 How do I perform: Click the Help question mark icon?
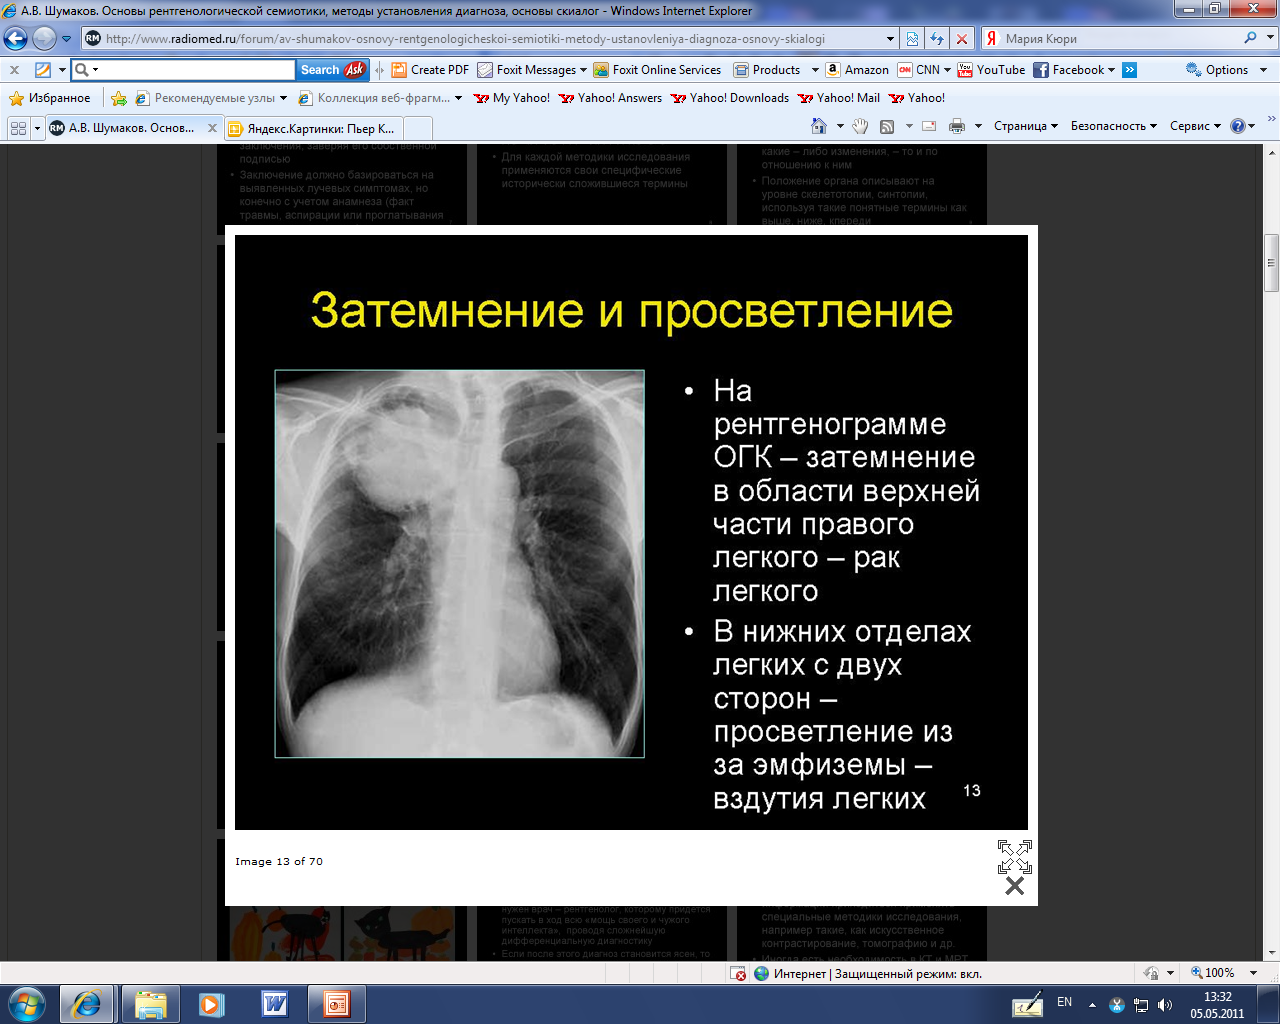coord(1238,126)
